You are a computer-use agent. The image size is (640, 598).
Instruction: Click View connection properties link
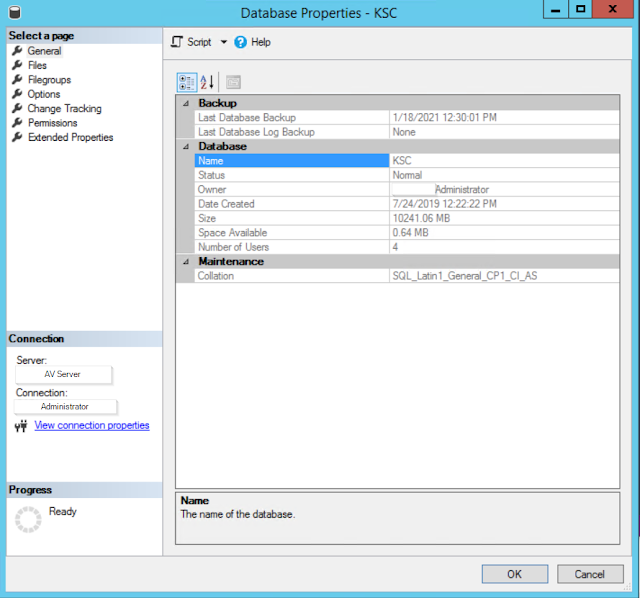[92, 425]
